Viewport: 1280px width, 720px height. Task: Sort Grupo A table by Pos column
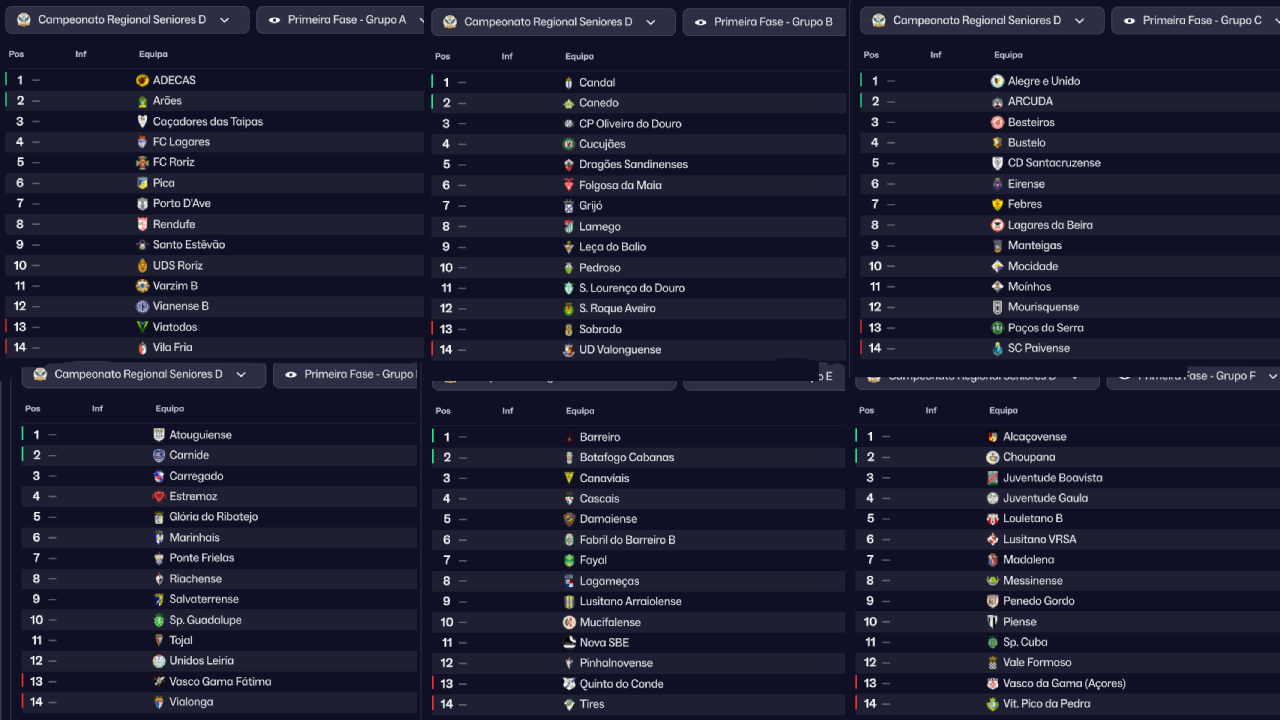click(x=16, y=54)
